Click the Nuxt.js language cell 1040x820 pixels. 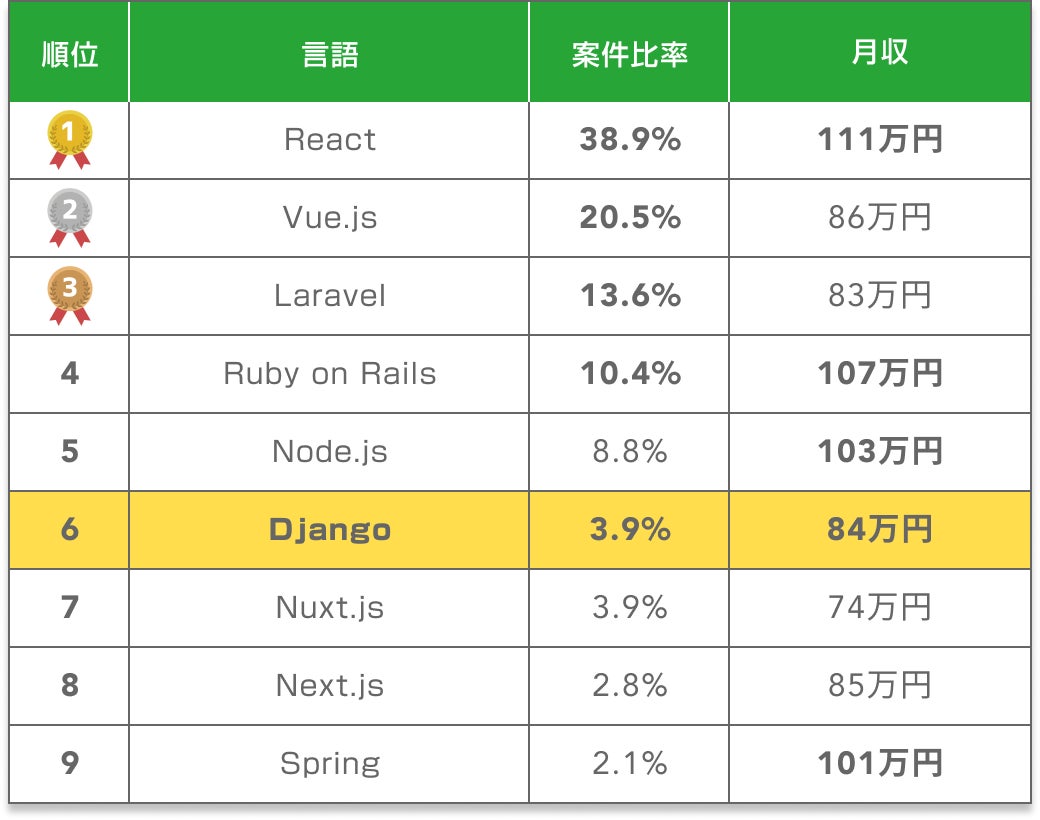click(329, 608)
